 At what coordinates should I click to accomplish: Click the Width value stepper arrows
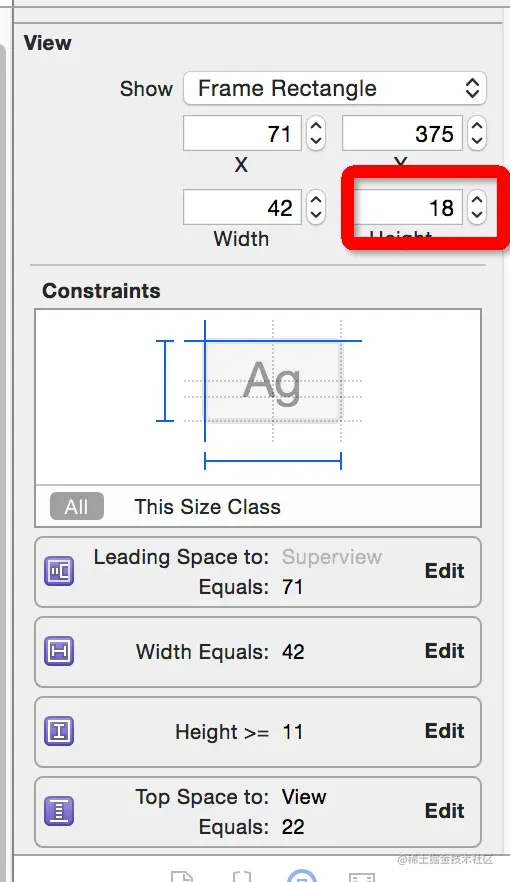[316, 207]
